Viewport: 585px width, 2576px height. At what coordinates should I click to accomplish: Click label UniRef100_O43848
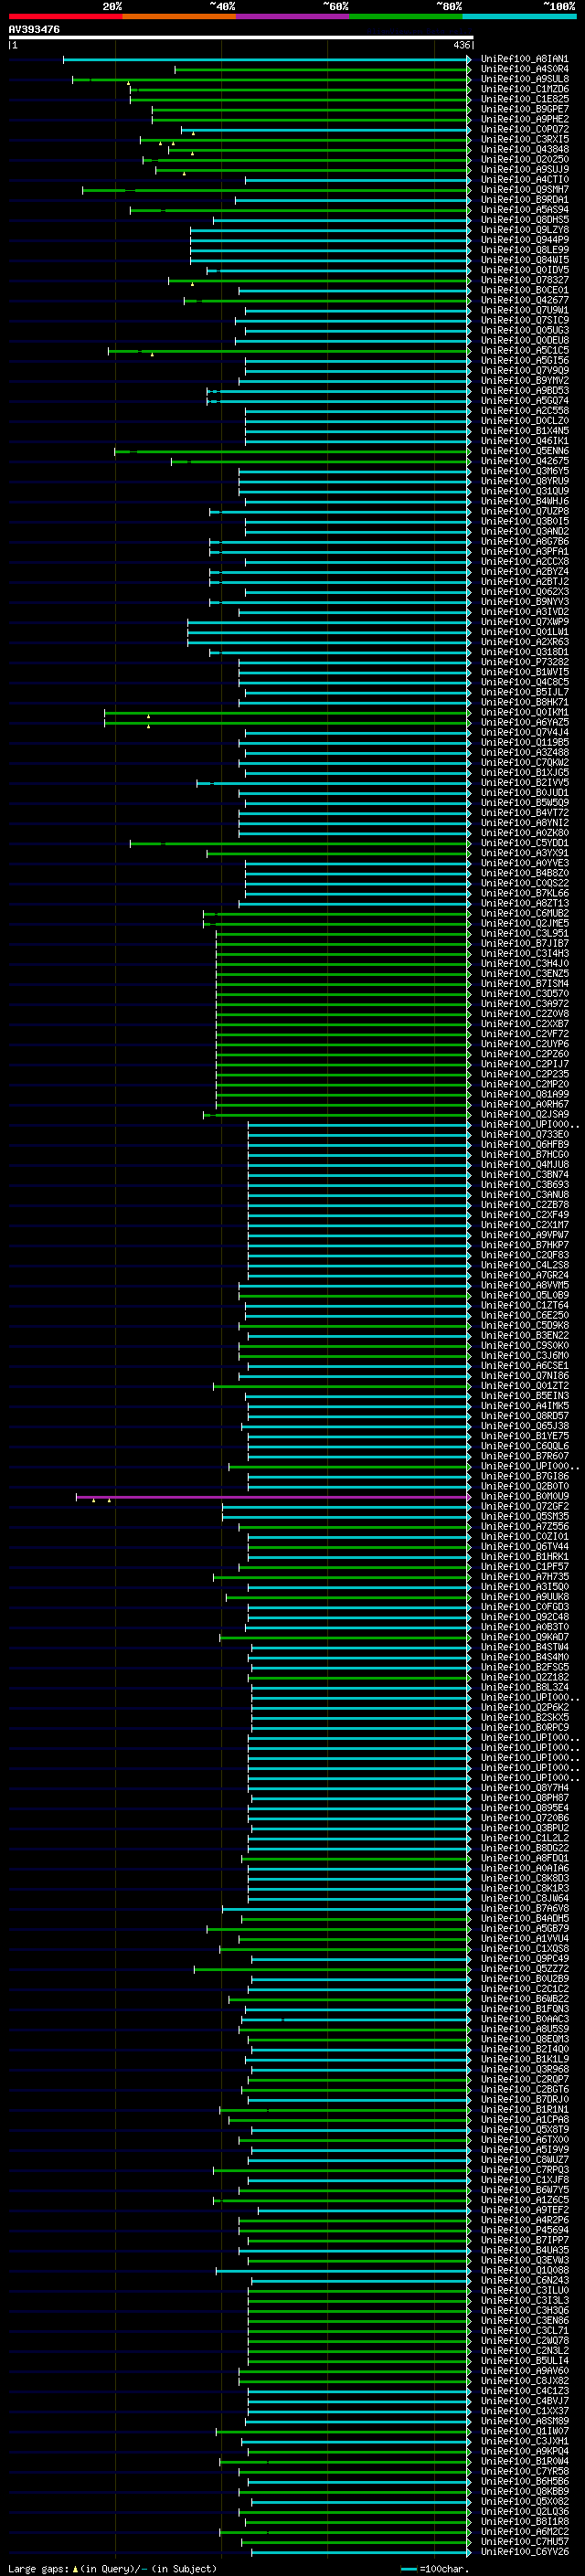point(525,150)
